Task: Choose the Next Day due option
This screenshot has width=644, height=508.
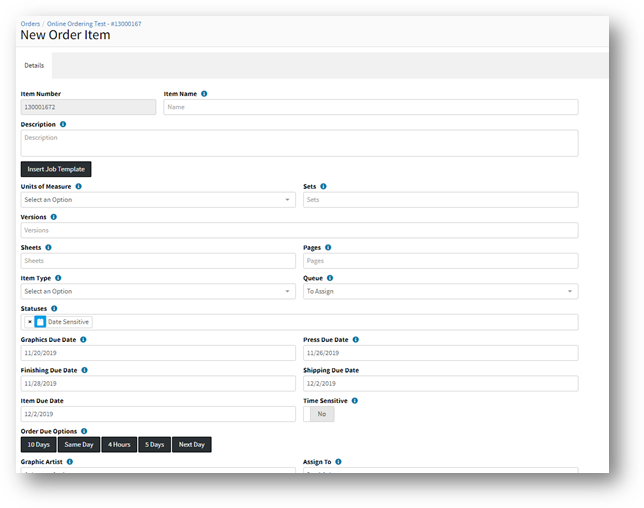Action: coord(192,444)
